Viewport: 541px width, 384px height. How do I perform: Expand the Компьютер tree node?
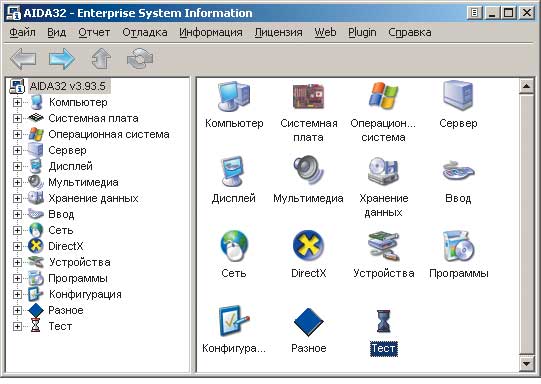[17, 102]
